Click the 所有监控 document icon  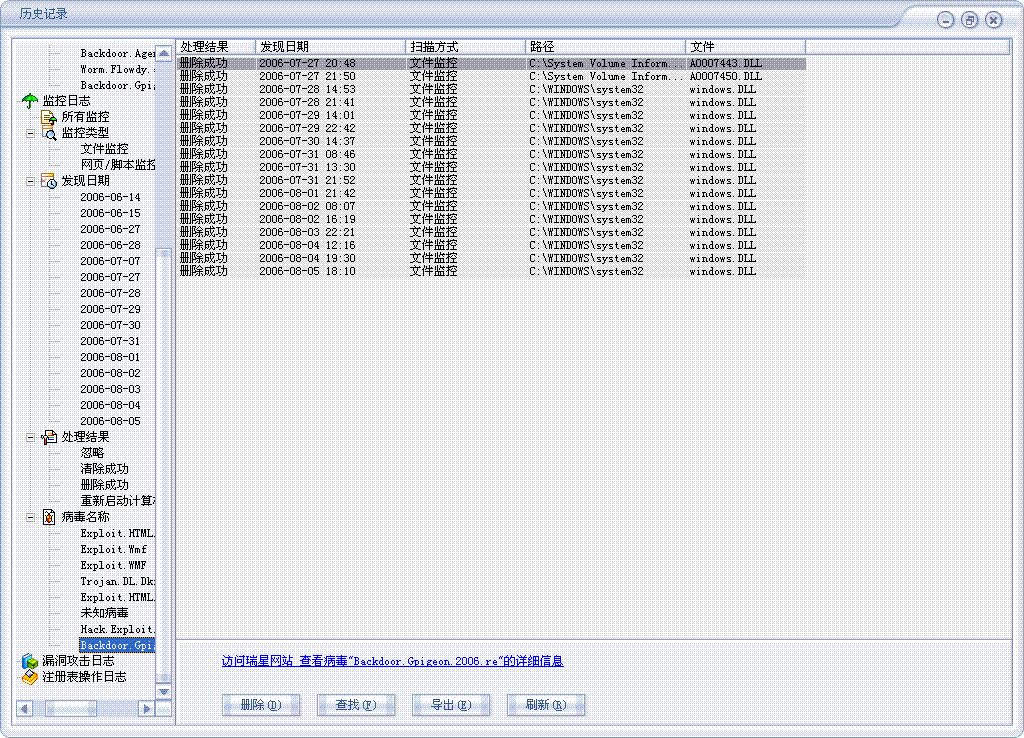49,117
